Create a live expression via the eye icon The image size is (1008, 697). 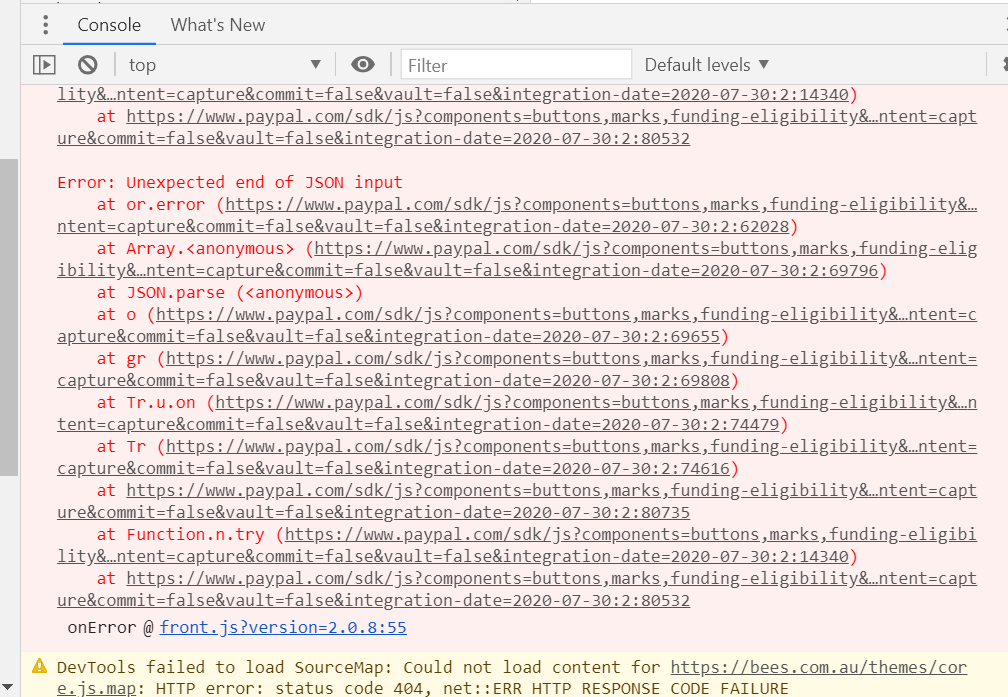point(363,64)
